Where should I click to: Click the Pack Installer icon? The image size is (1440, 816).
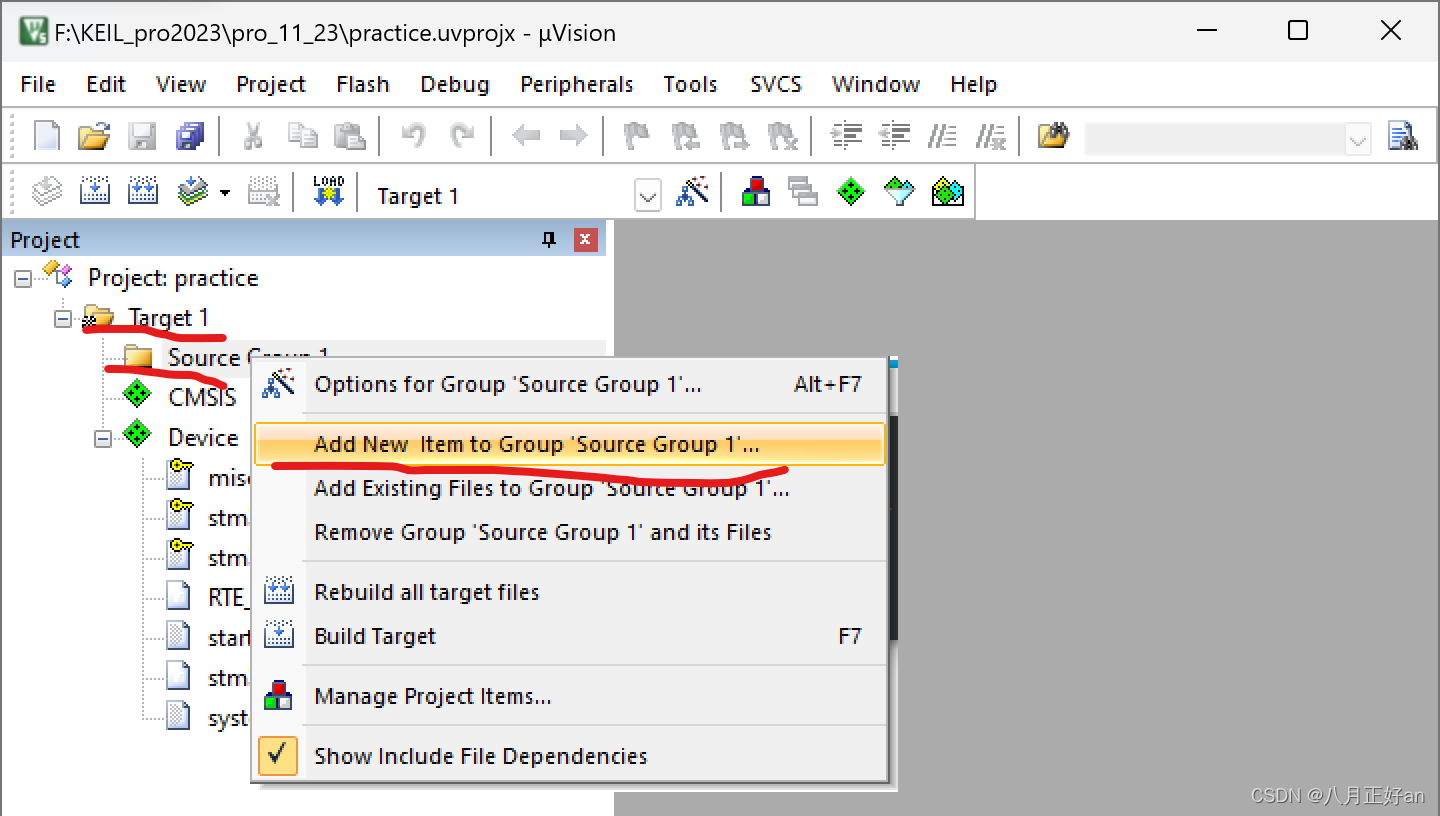click(947, 191)
